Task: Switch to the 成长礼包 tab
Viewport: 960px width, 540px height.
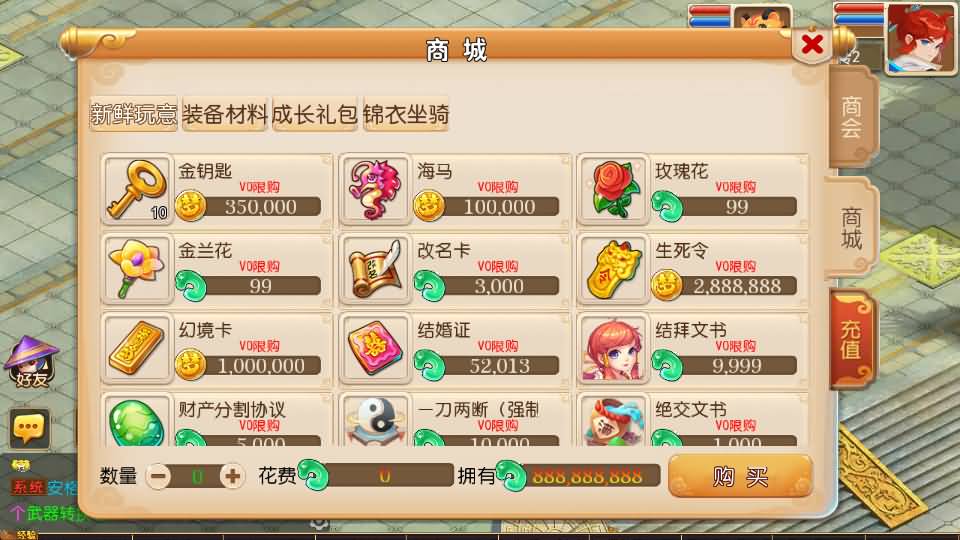Action: (315, 114)
